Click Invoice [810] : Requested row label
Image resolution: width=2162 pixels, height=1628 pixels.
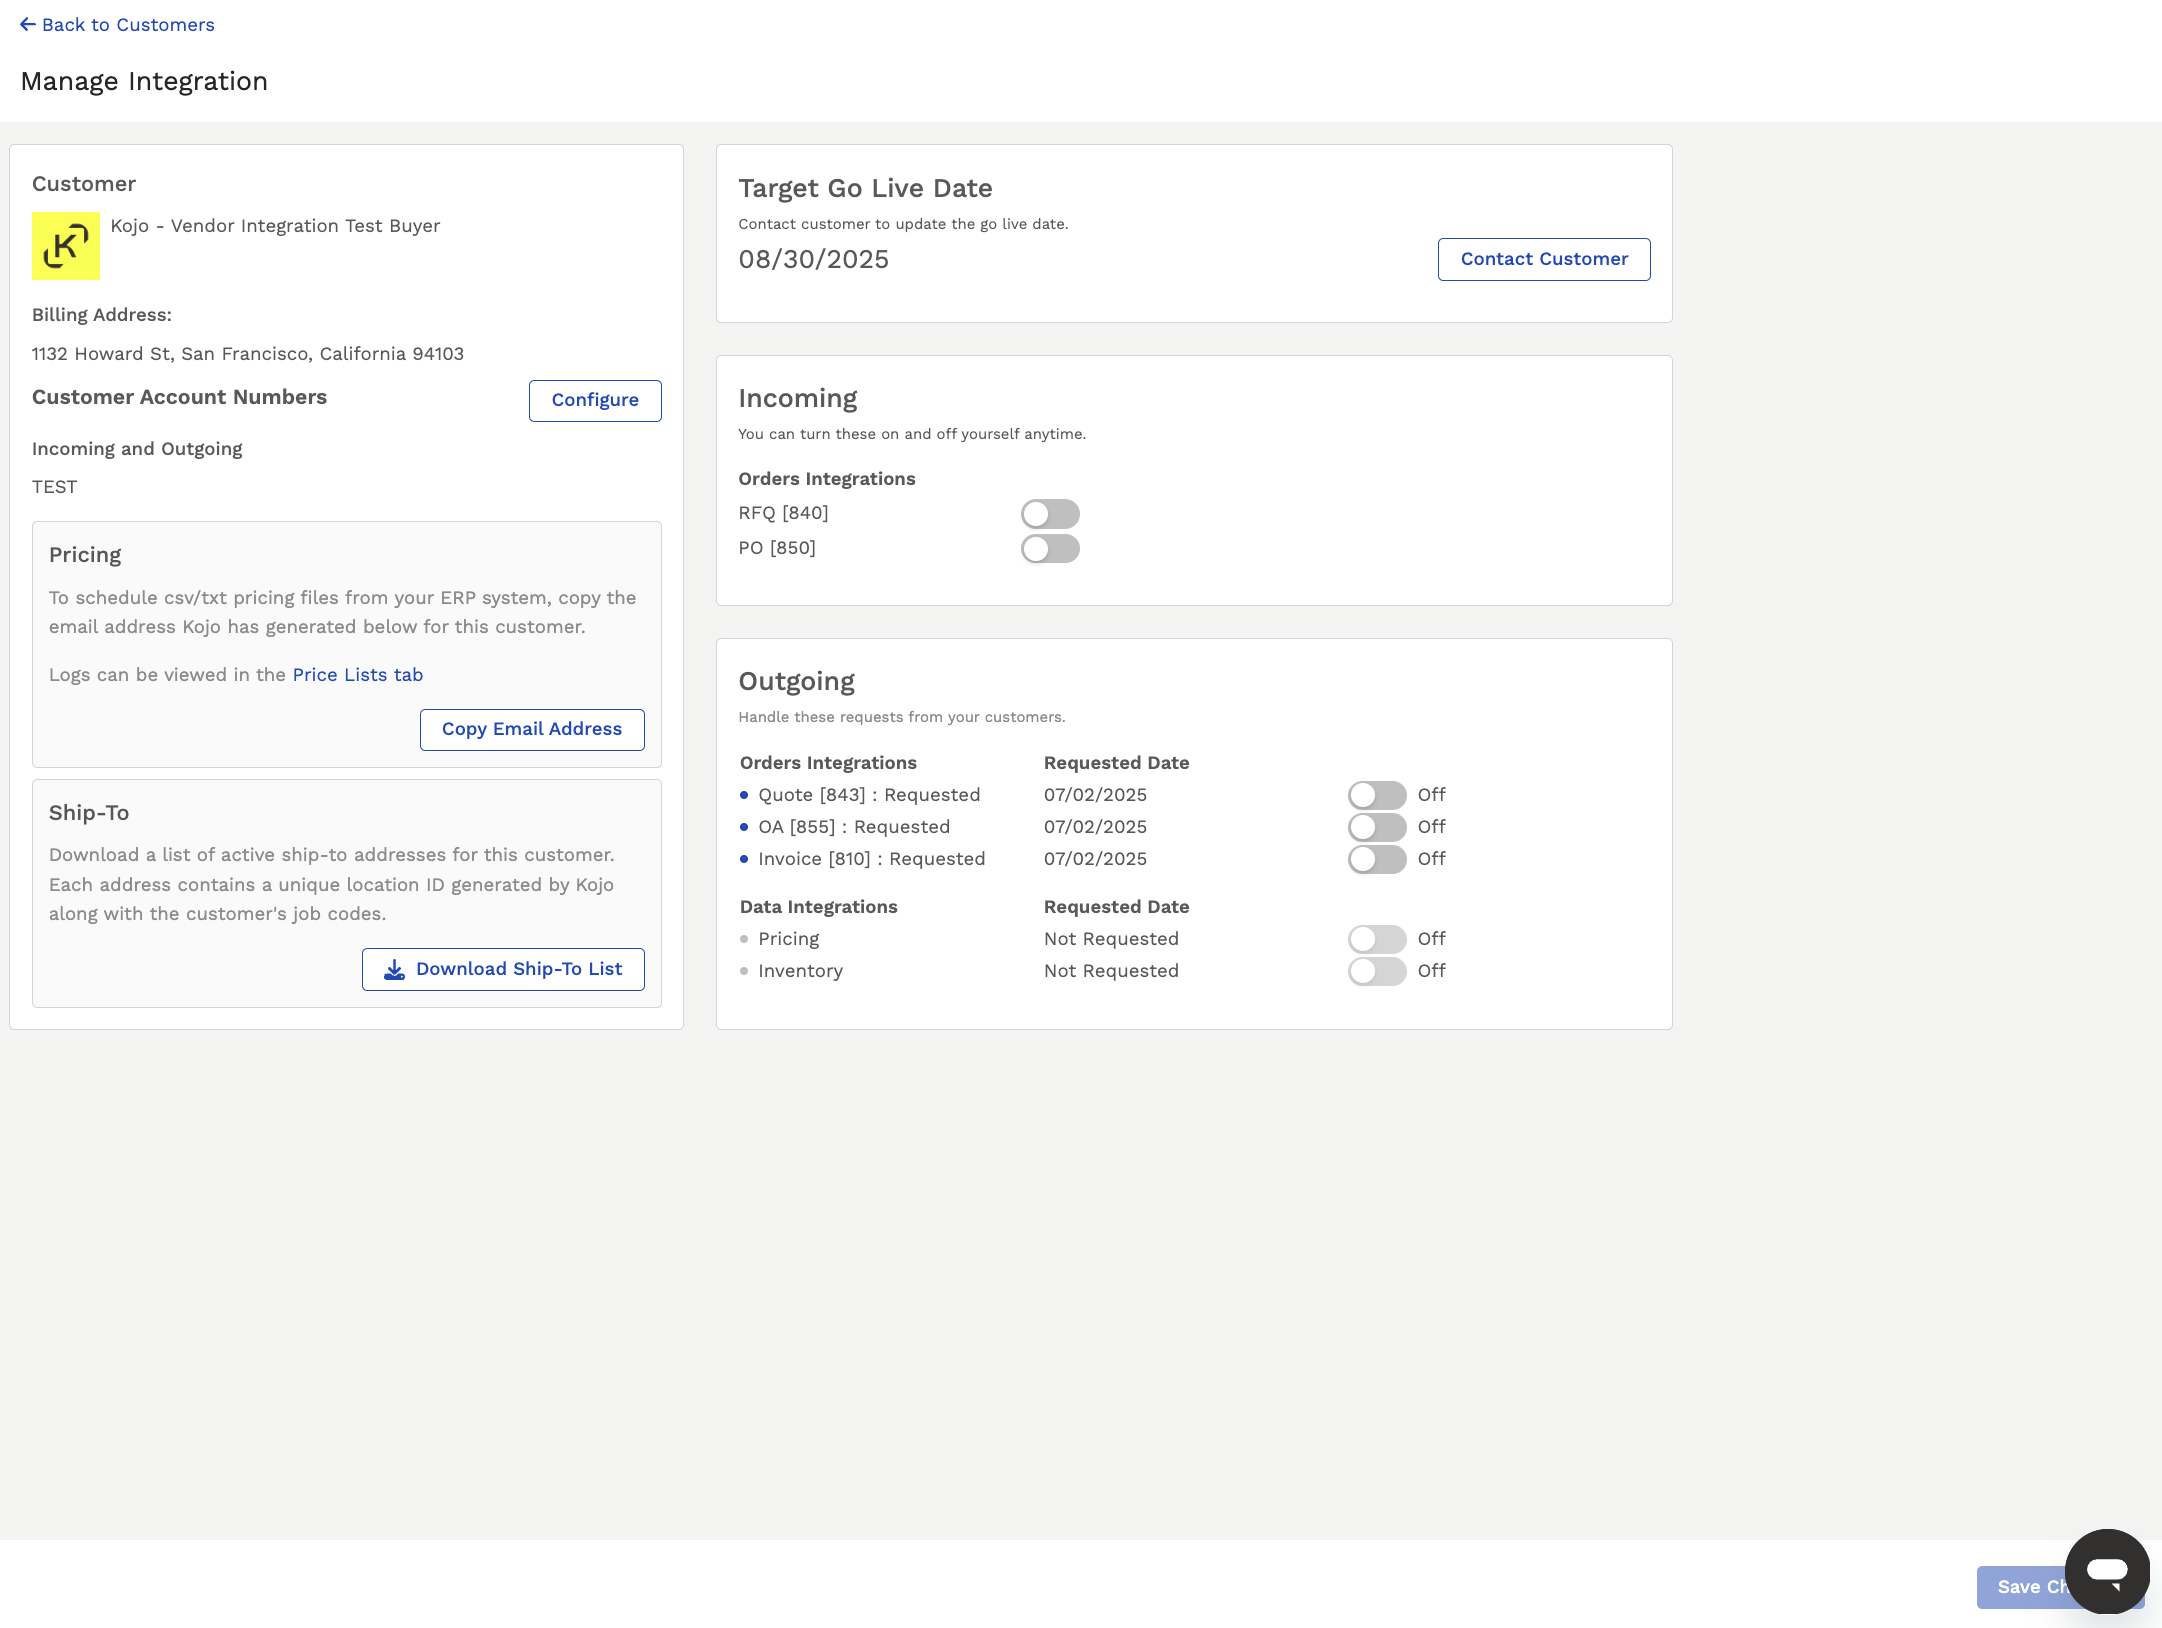(872, 859)
